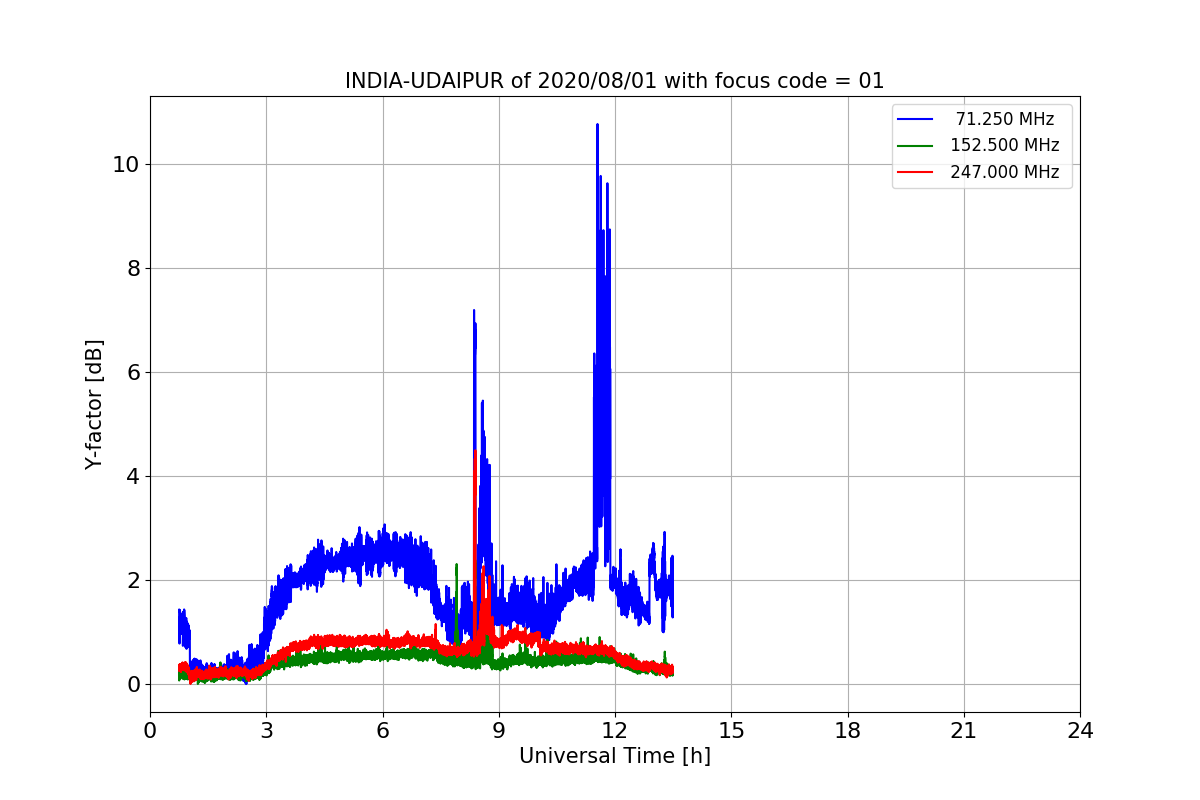The width and height of the screenshot is (1200, 800).
Task: Click y-axis tick label 2
Action: coord(132,580)
